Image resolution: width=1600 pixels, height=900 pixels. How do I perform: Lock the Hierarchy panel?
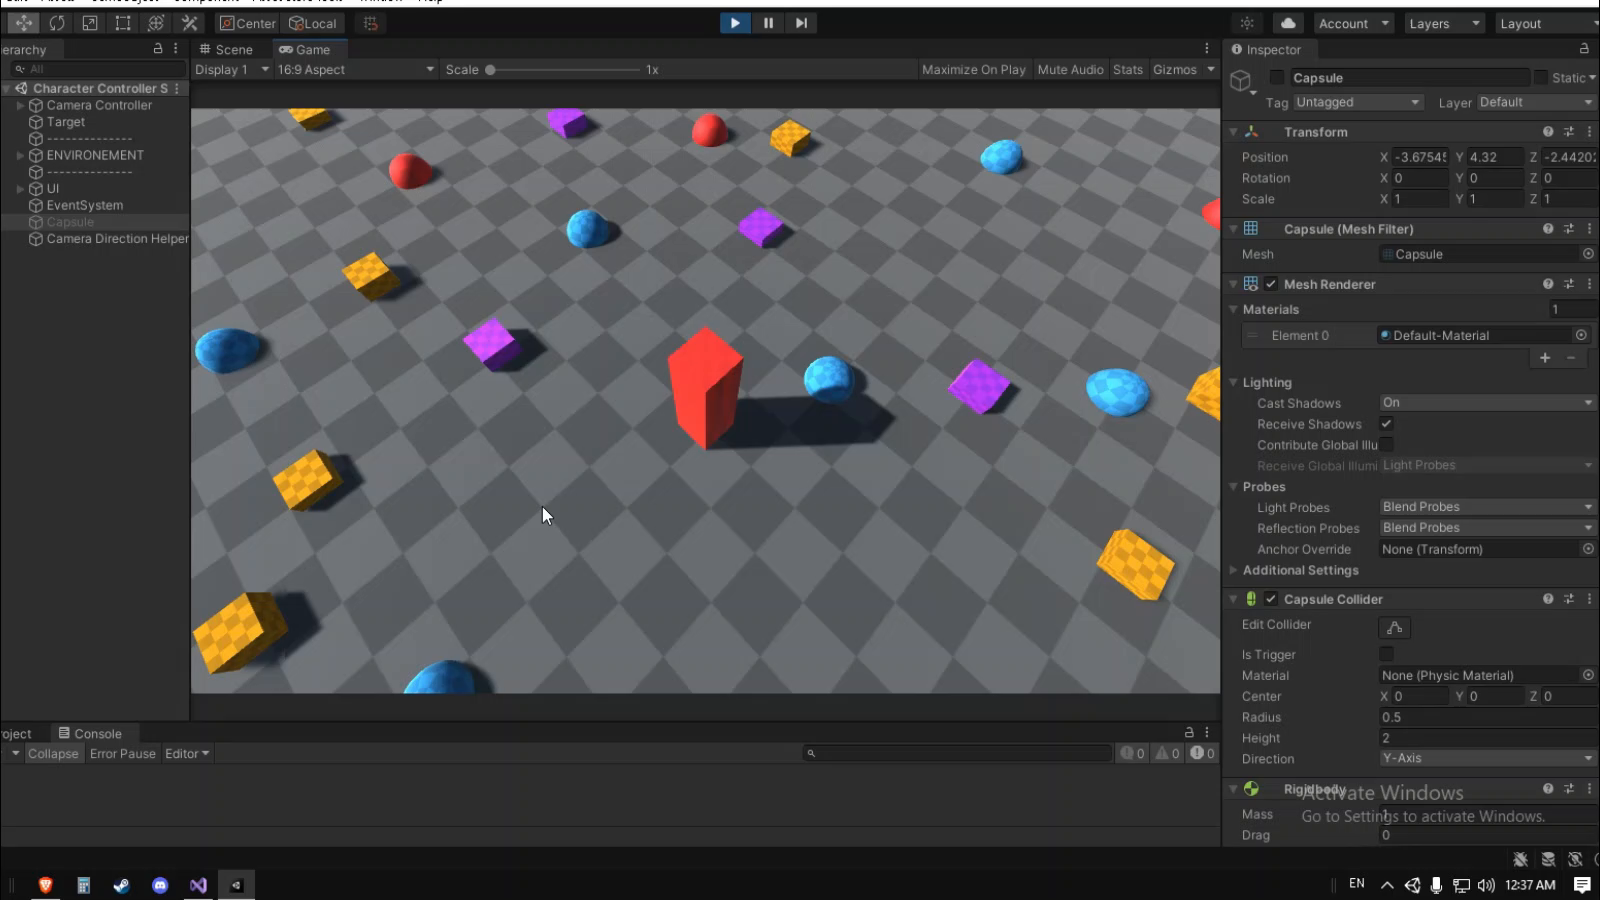[158, 48]
